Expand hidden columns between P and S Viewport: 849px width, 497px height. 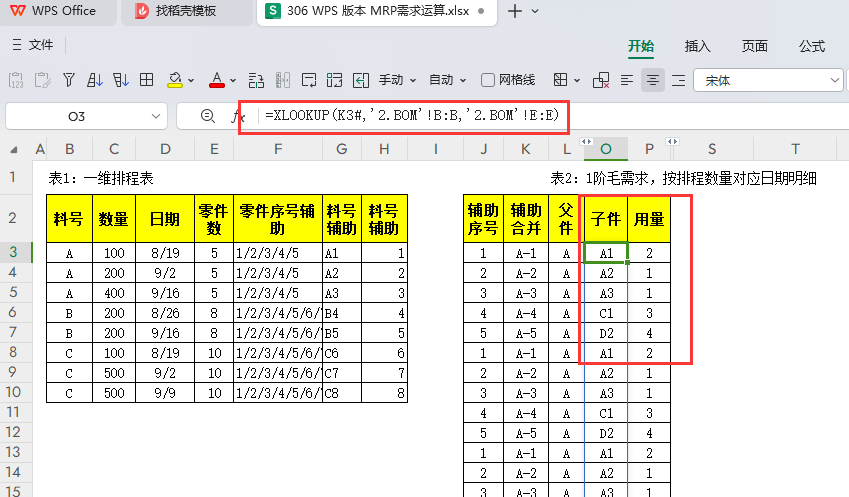pyautogui.click(x=672, y=141)
